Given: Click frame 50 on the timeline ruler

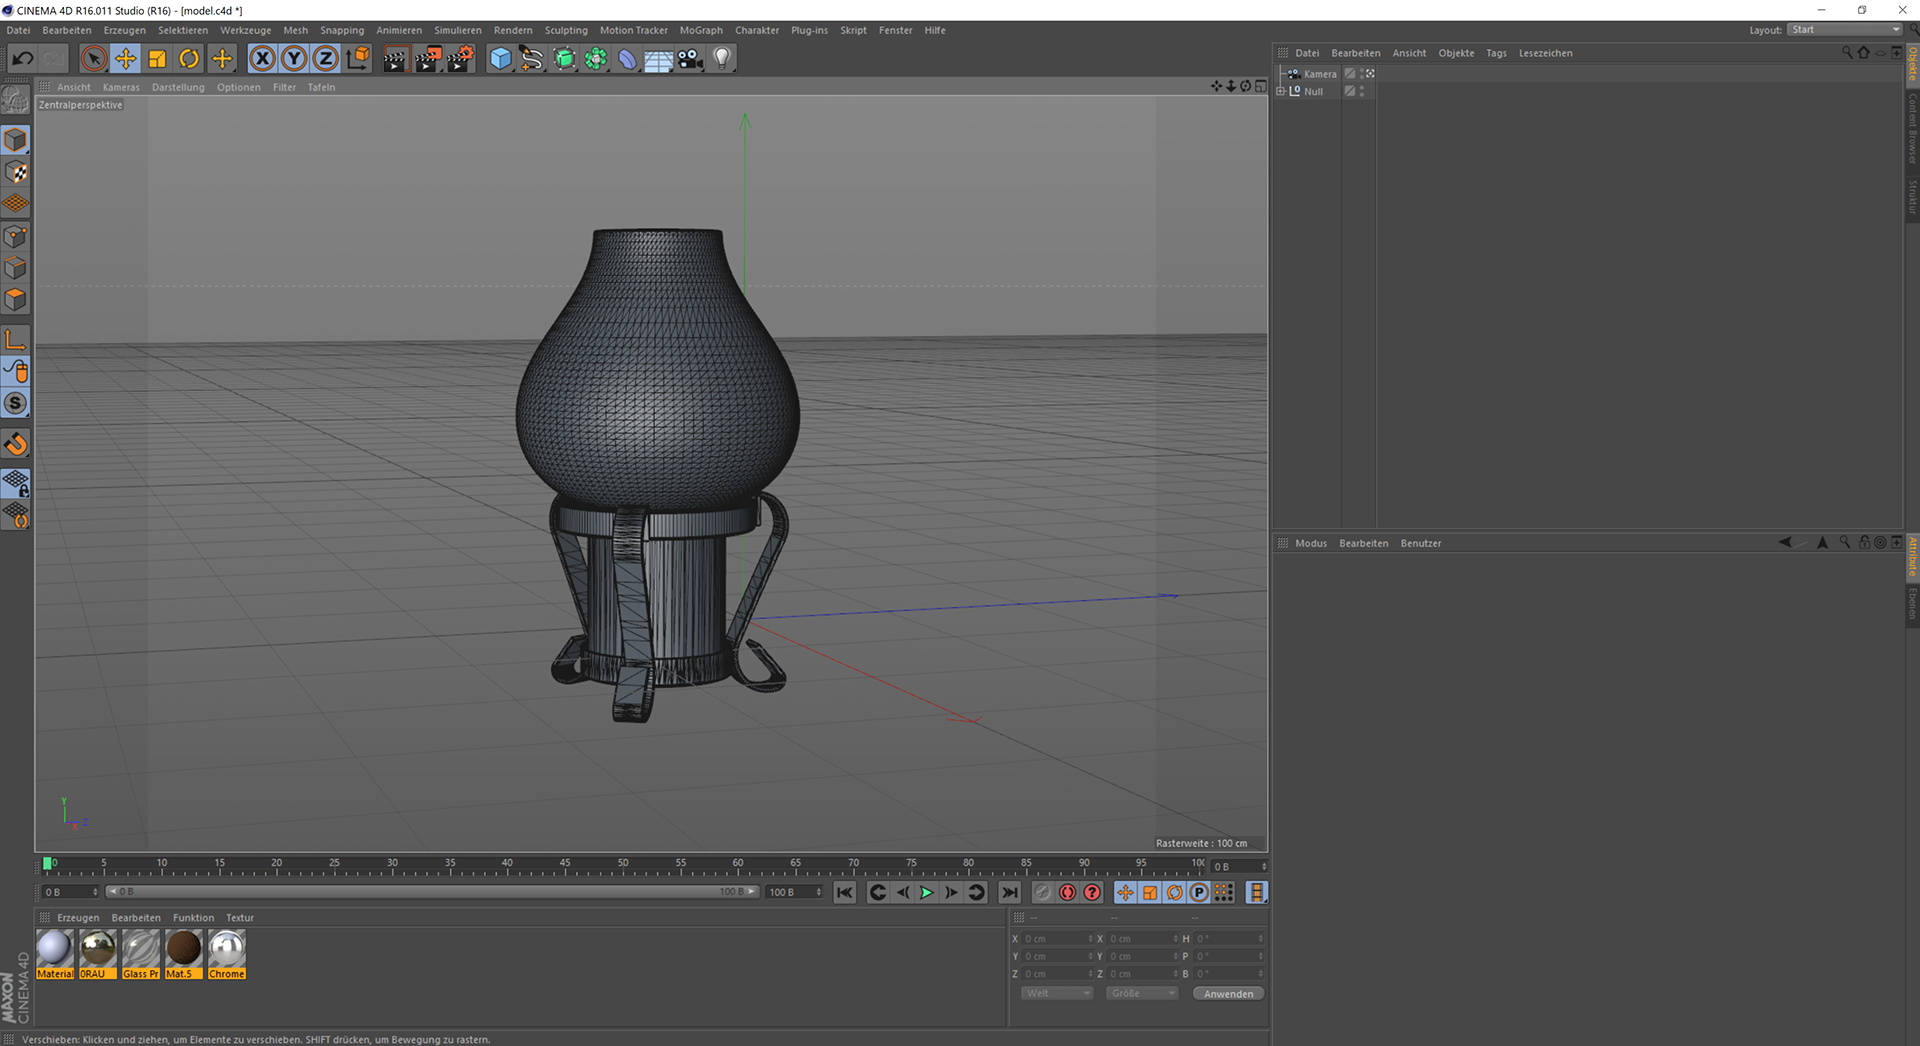Looking at the screenshot, I should [623, 864].
